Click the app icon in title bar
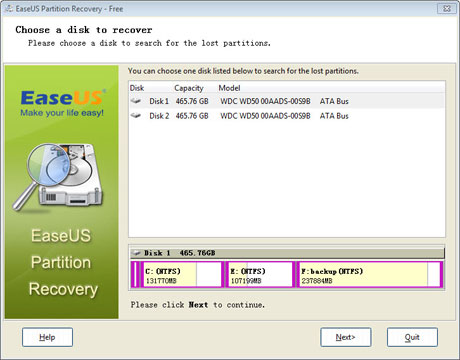The image size is (460, 360). 8,9
